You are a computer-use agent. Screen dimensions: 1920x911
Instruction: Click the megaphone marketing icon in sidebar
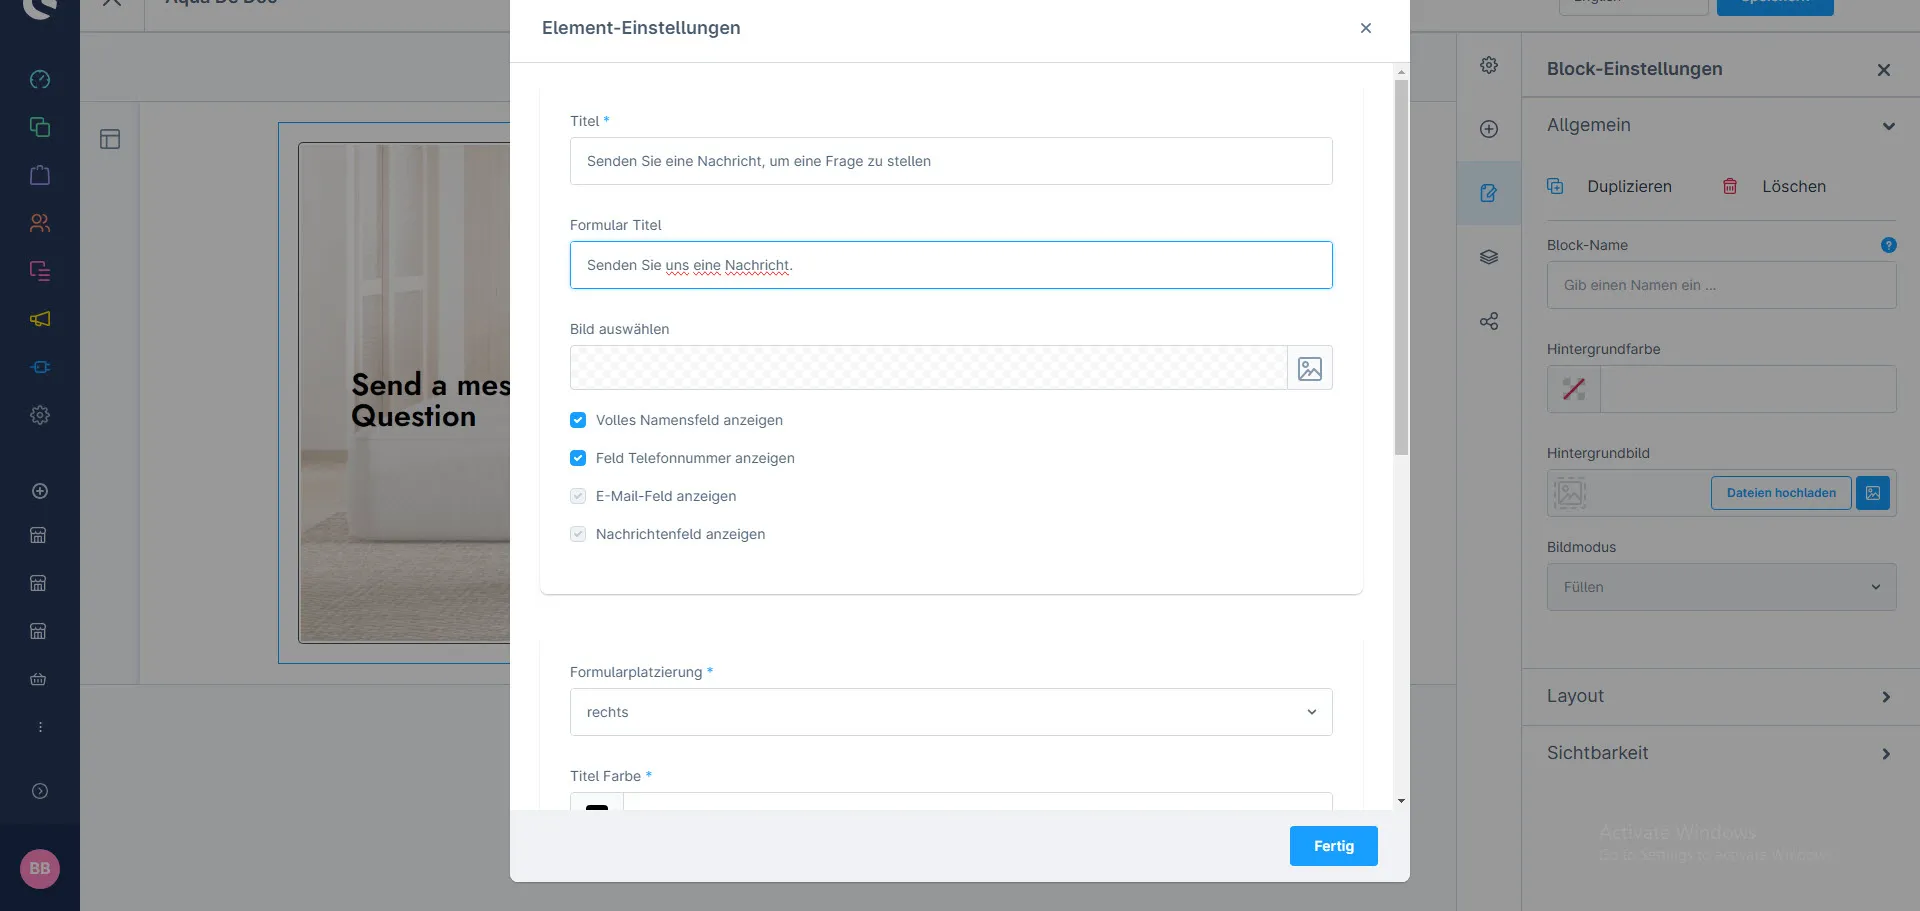tap(40, 319)
